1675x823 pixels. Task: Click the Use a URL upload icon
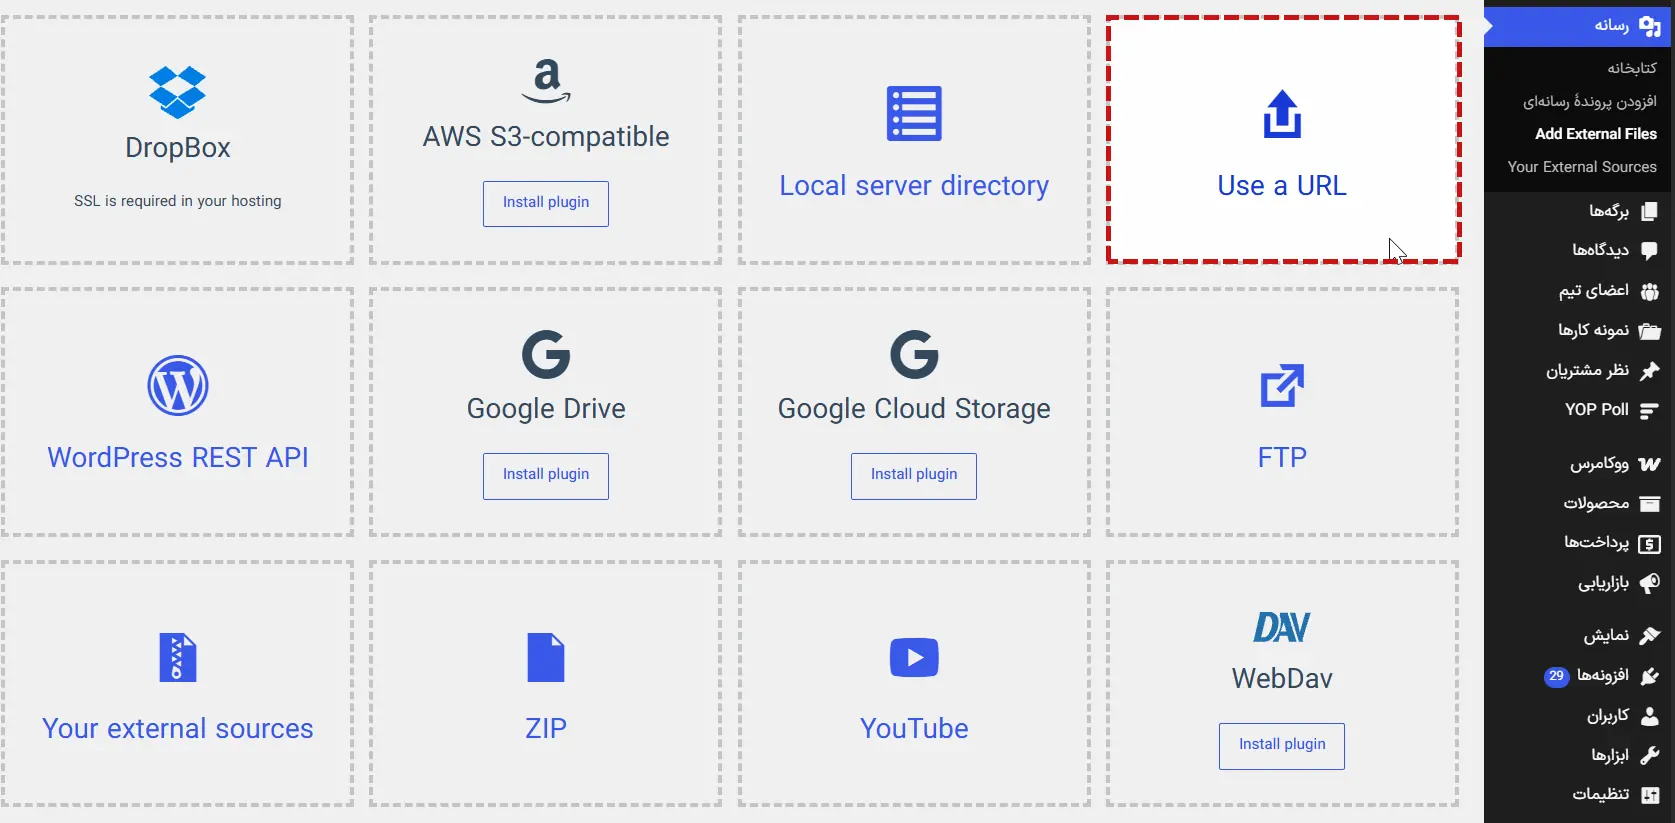[1282, 114]
